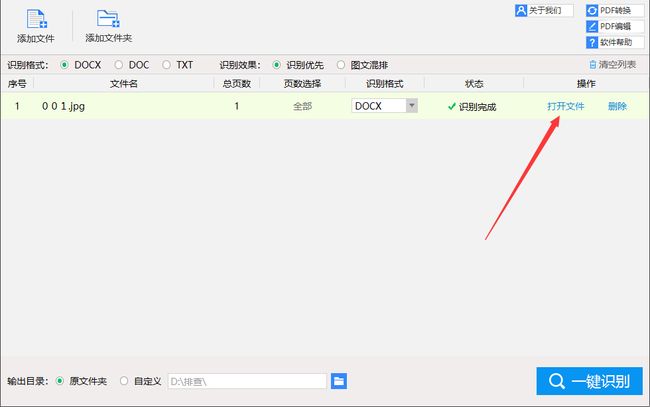Click the output path input field
The height and width of the screenshot is (407, 650).
click(x=247, y=381)
